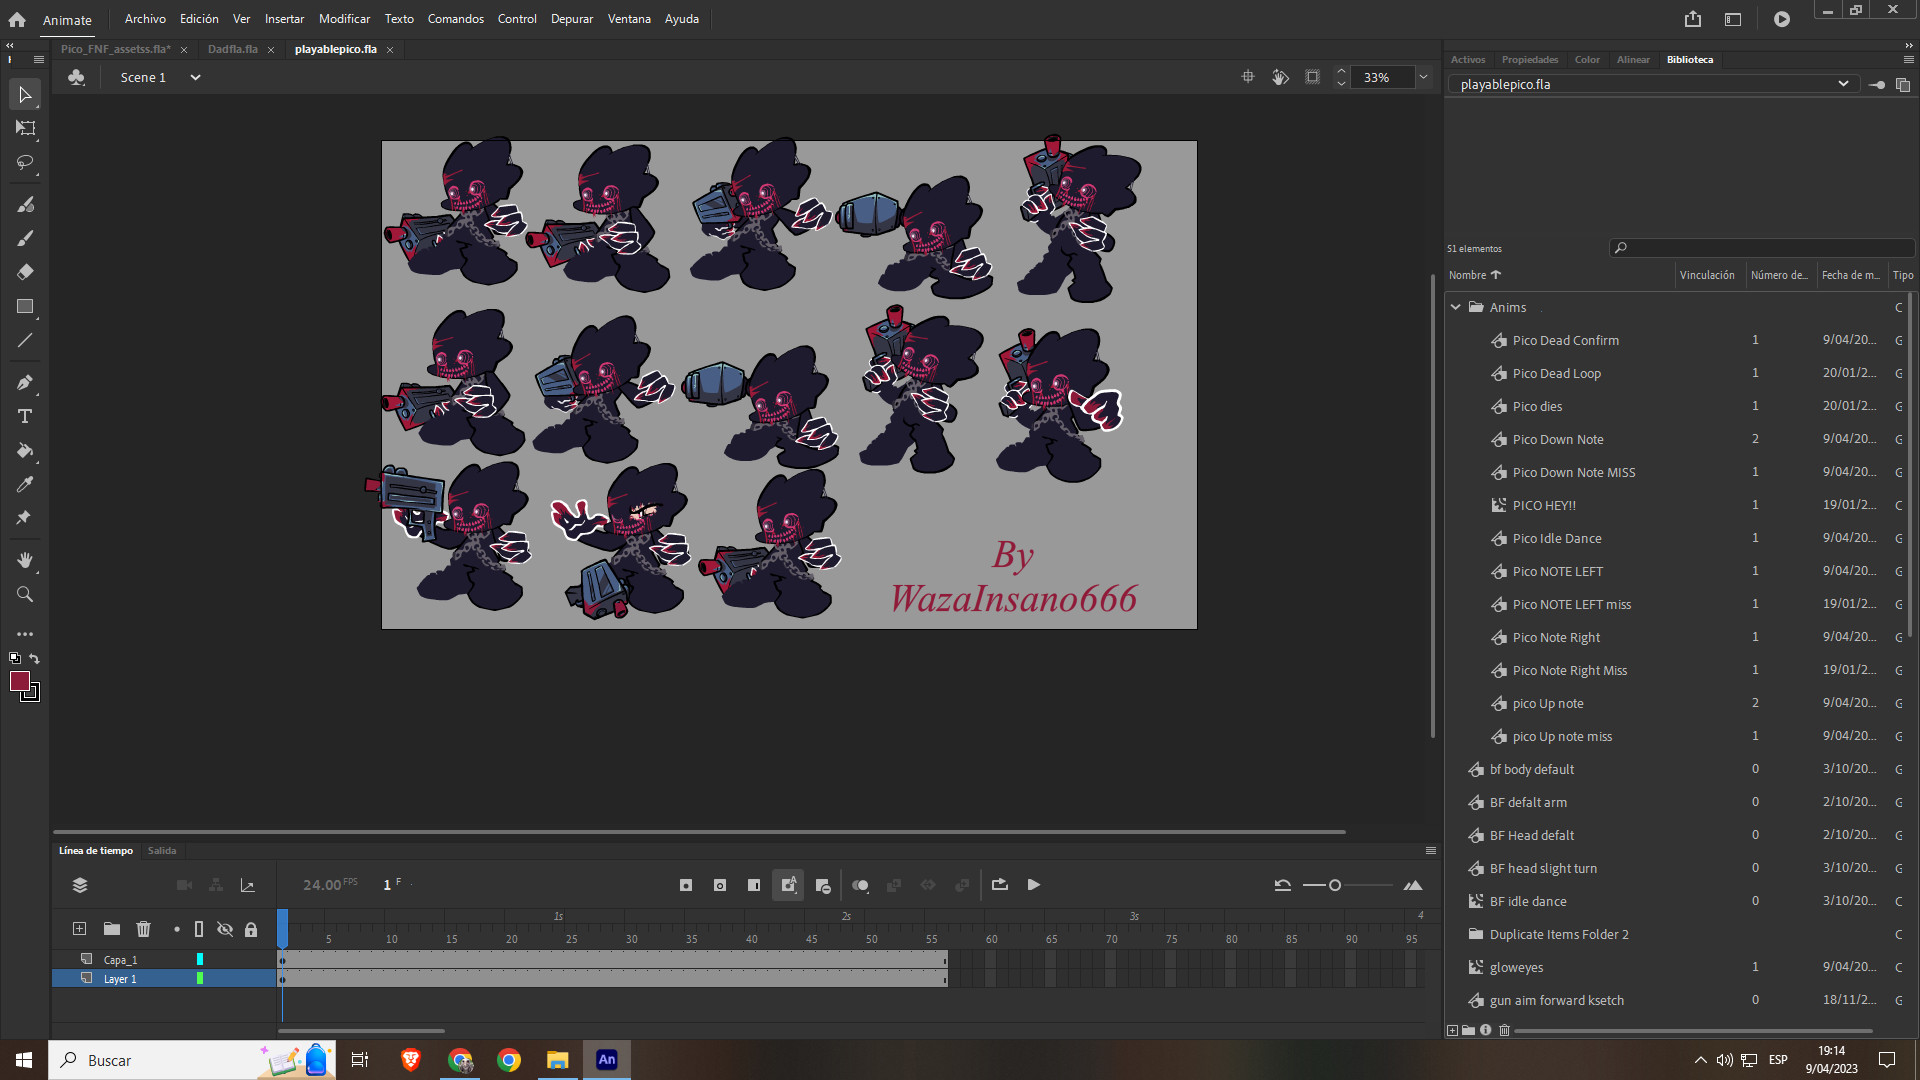Switch to the Propiedades tab
Screen dimensions: 1920x1080
[1529, 60]
